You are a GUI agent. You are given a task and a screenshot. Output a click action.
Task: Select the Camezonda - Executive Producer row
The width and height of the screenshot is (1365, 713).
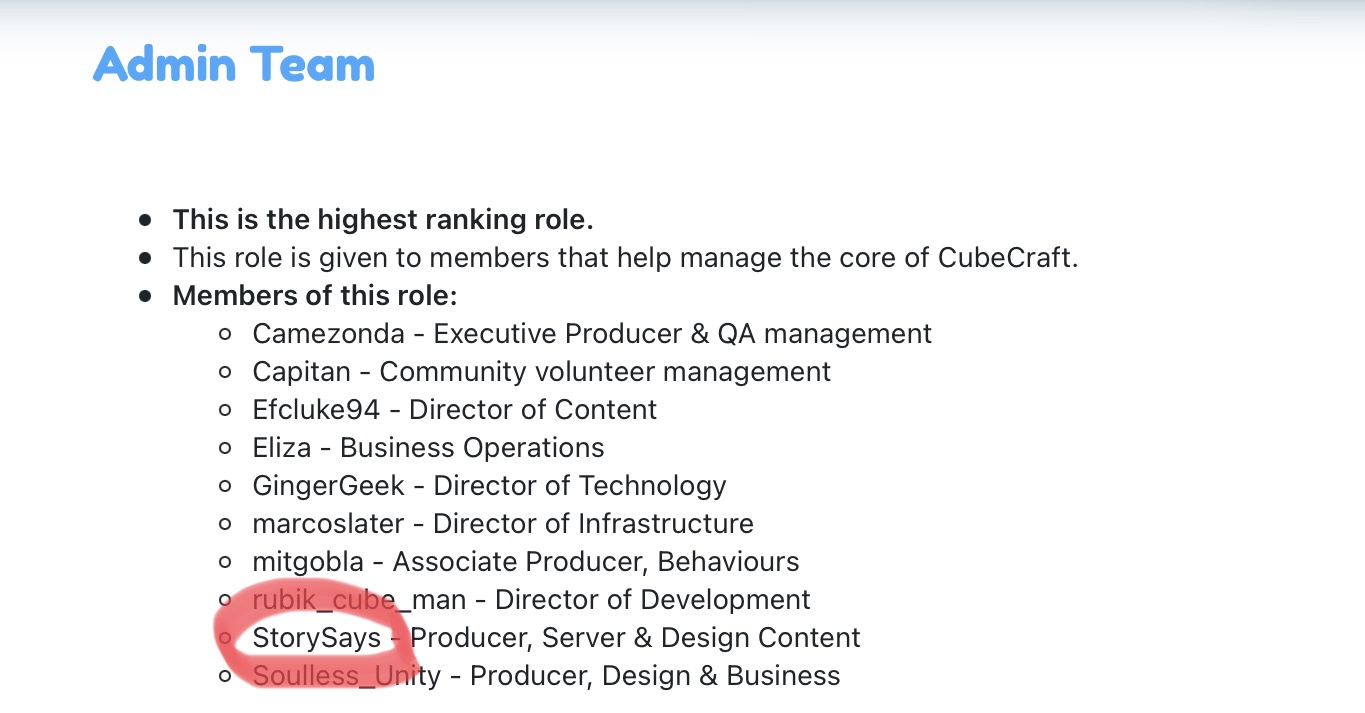592,333
